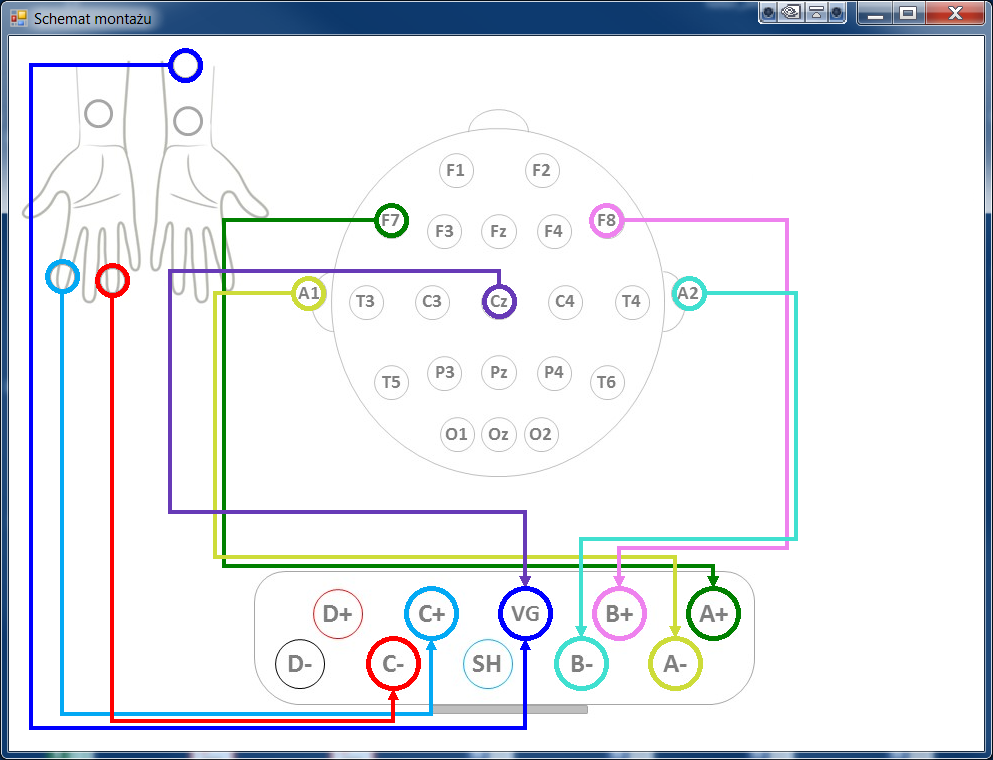The image size is (993, 760).
Task: Select the A2 right ear electrode
Action: coord(688,293)
